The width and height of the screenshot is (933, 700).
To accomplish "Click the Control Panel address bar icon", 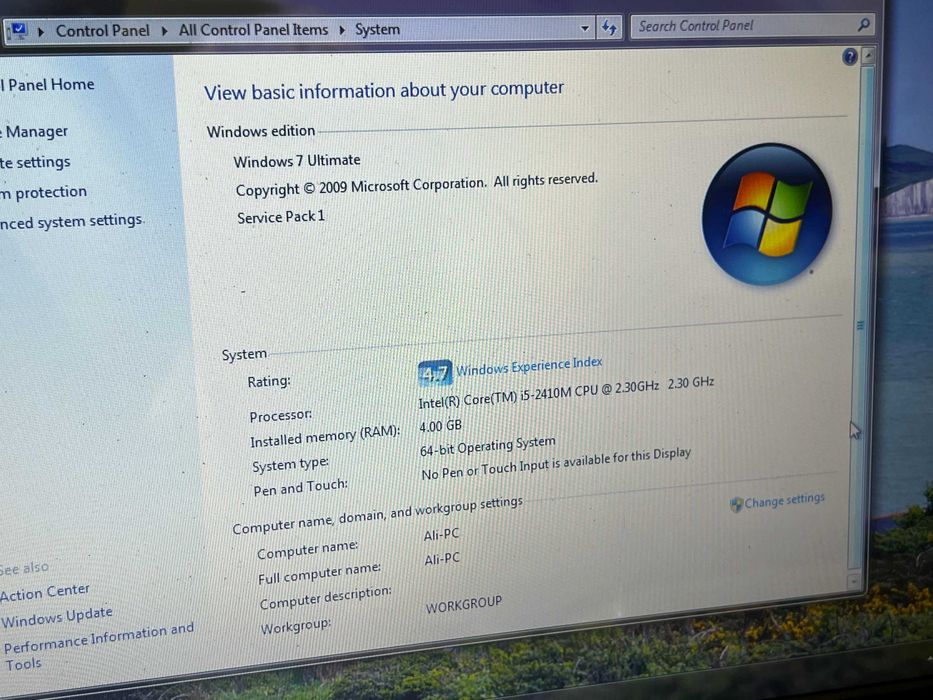I will pos(18,30).
